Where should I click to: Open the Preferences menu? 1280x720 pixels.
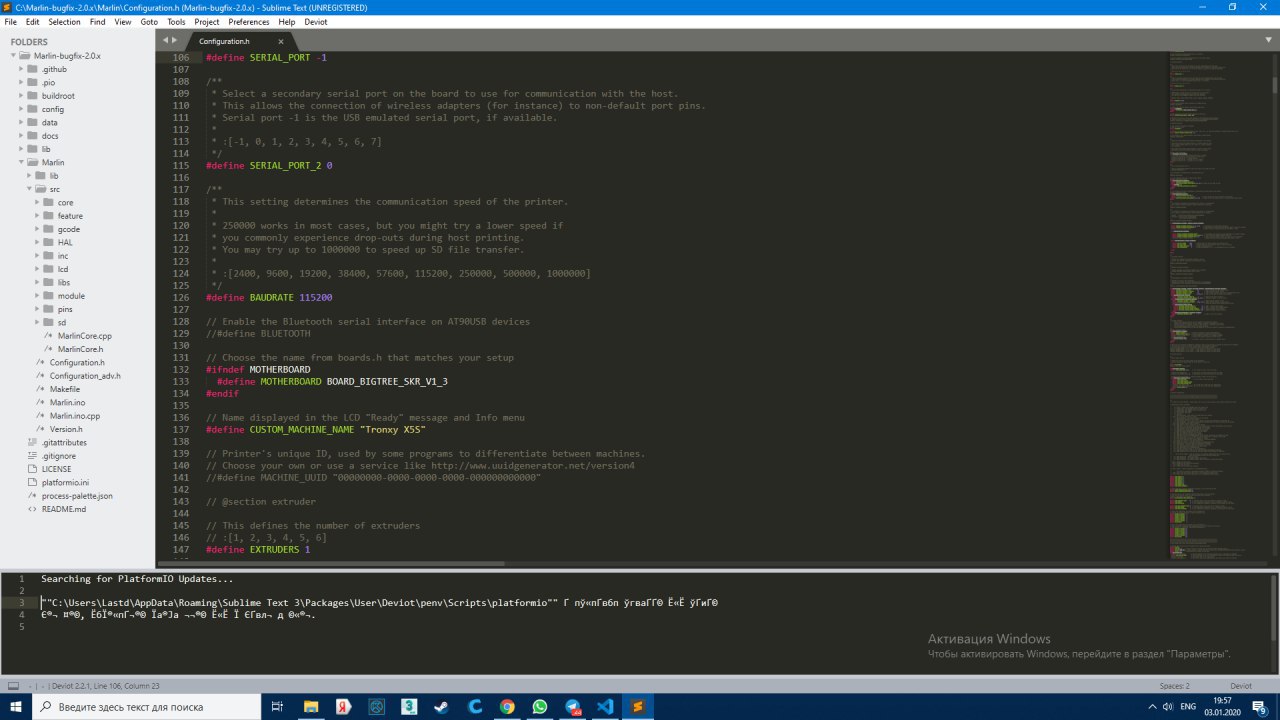(x=249, y=21)
